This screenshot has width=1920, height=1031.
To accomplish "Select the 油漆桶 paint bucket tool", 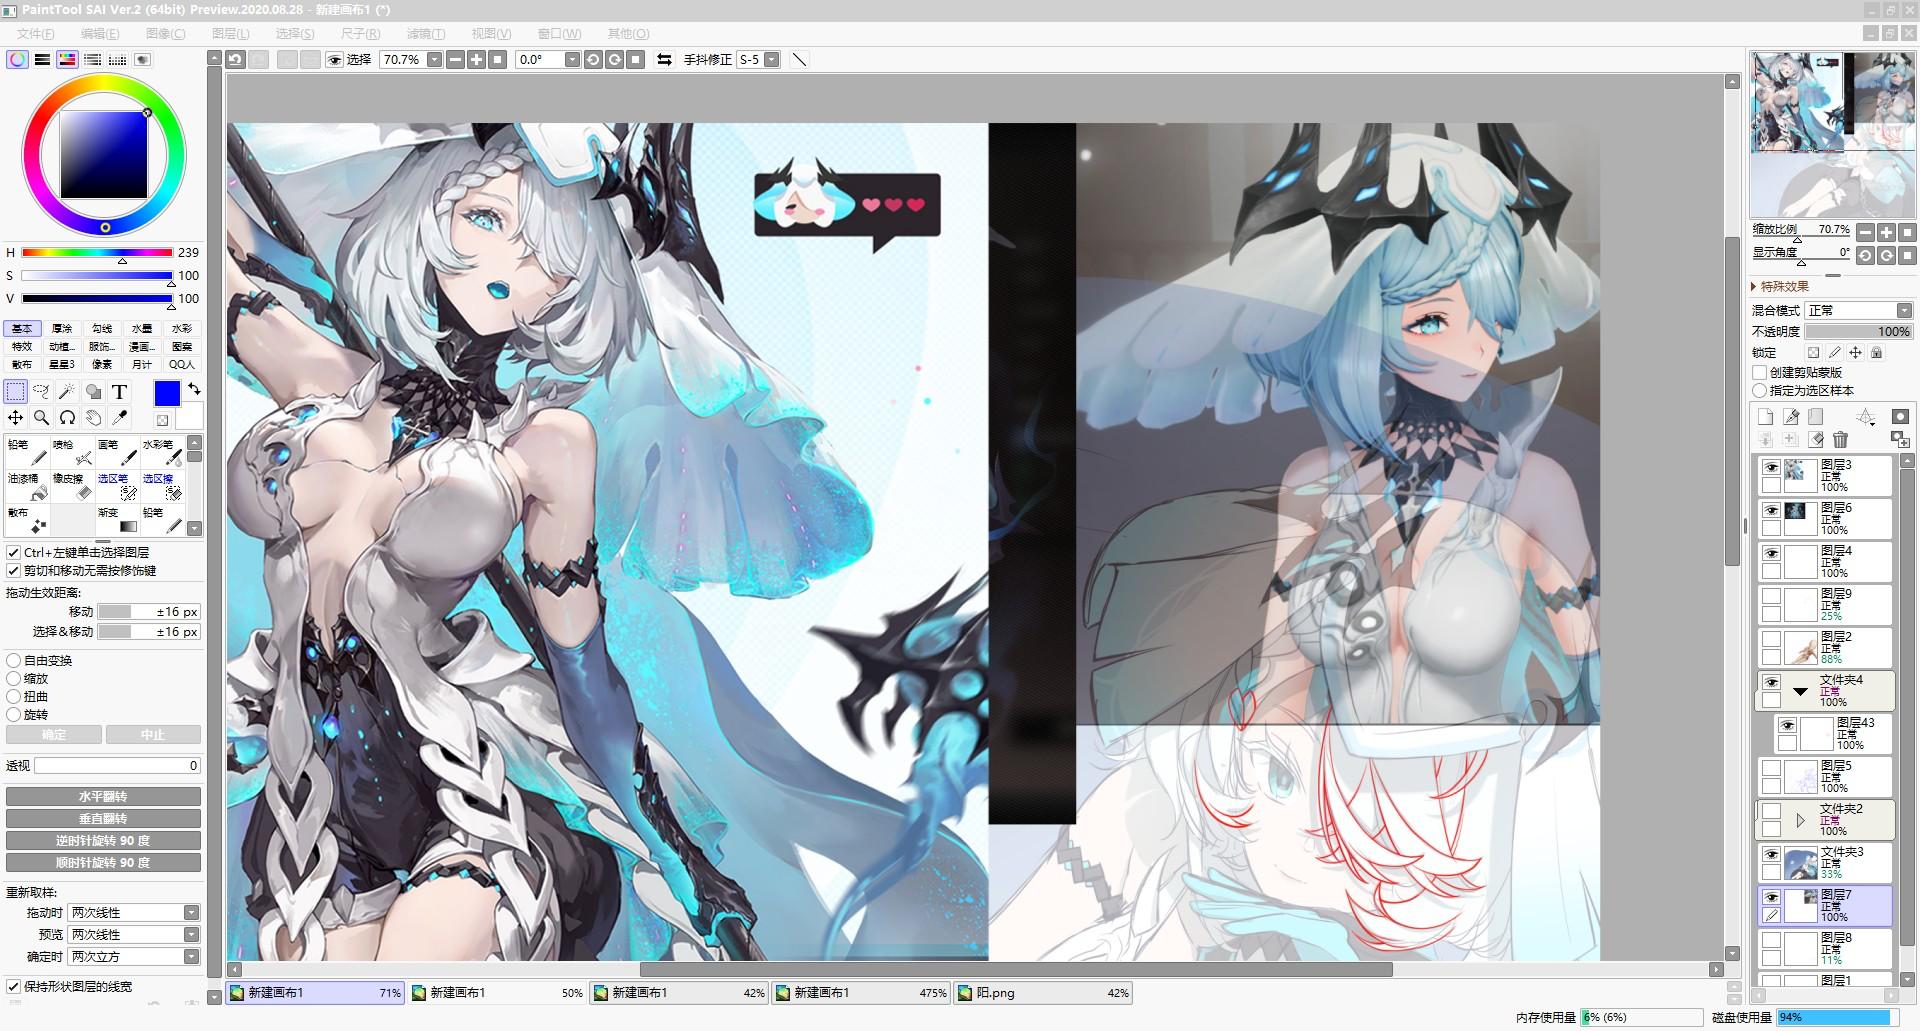I will tap(25, 487).
